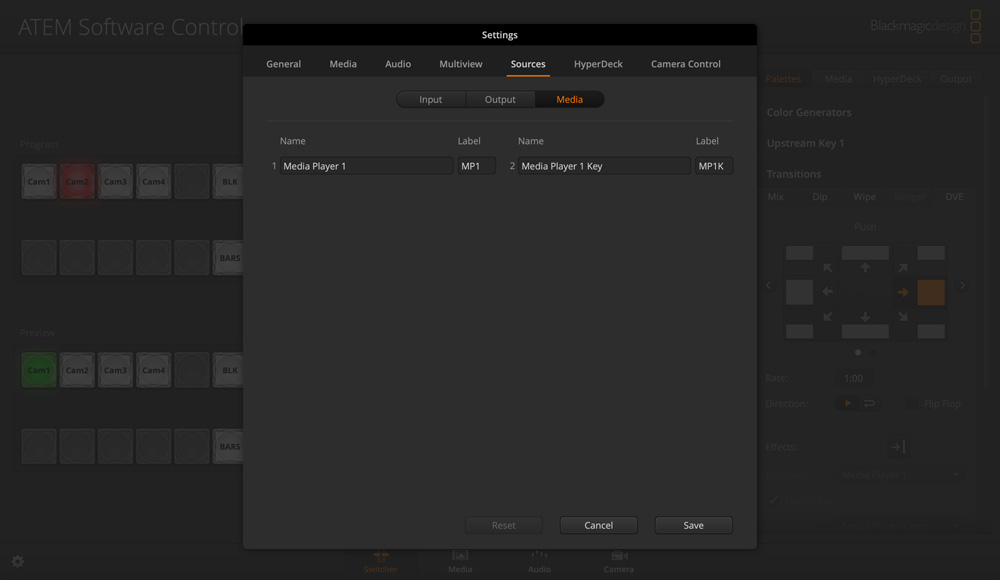The height and width of the screenshot is (580, 1000).
Task: Open the Audio settings tab
Action: (398, 64)
